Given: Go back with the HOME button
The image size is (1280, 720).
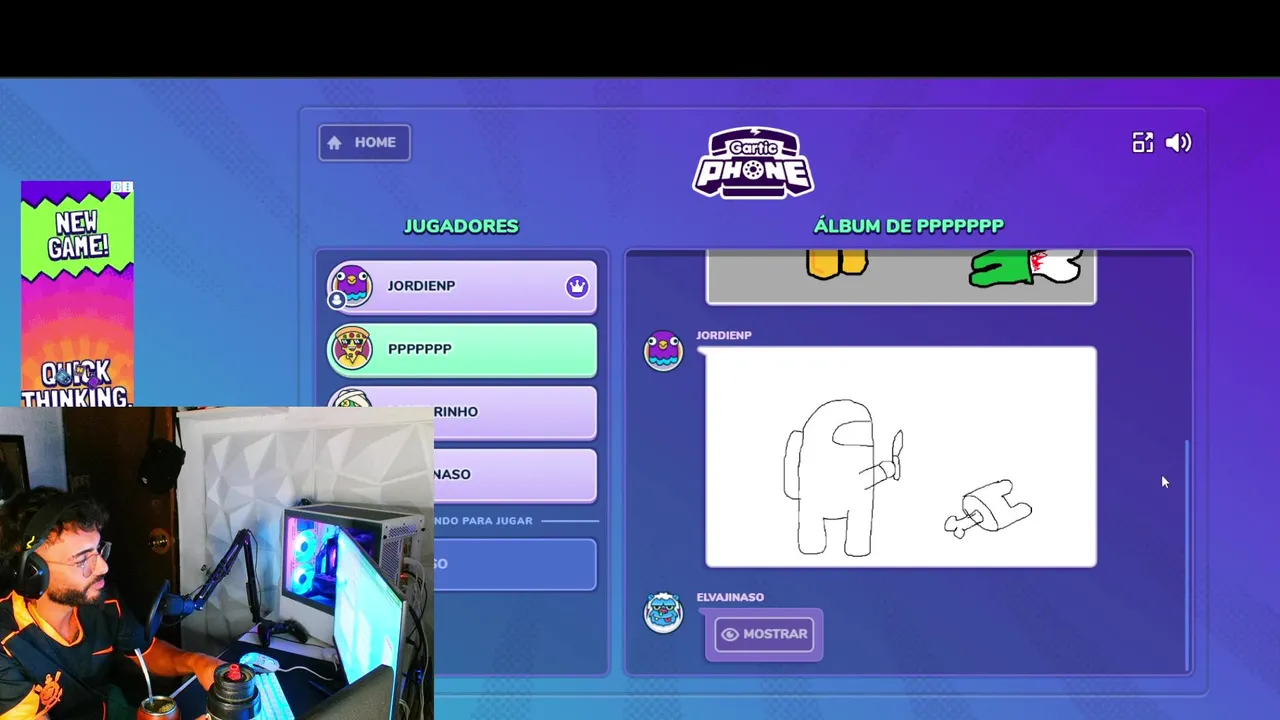Looking at the screenshot, I should [x=364, y=142].
